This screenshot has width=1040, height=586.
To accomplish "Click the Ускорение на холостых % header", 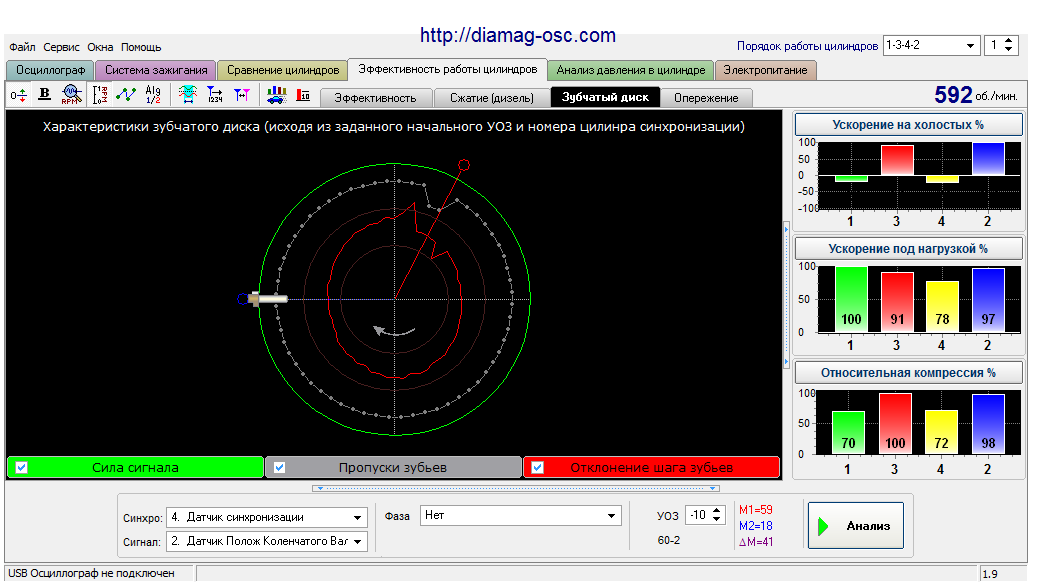I will point(908,125).
